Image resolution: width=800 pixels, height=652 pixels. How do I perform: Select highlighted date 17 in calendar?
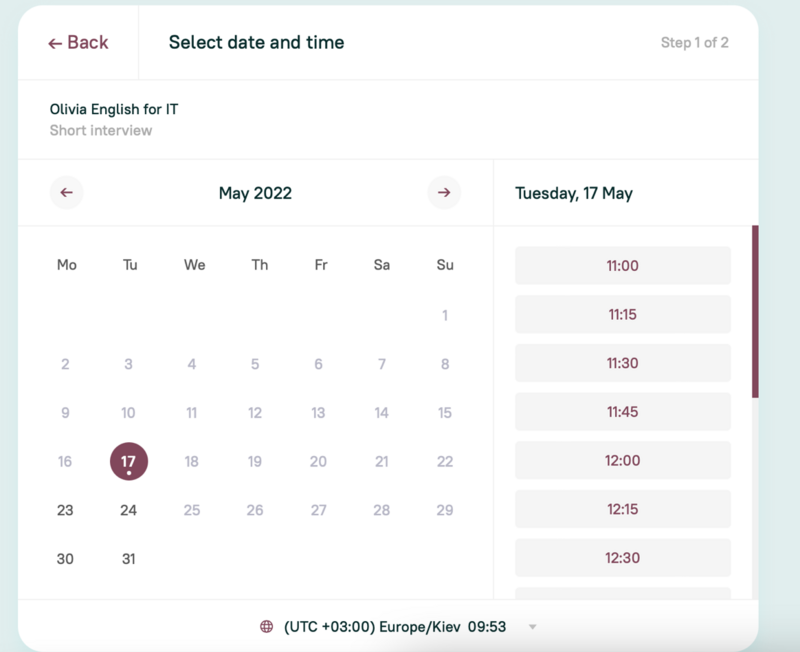[129, 461]
